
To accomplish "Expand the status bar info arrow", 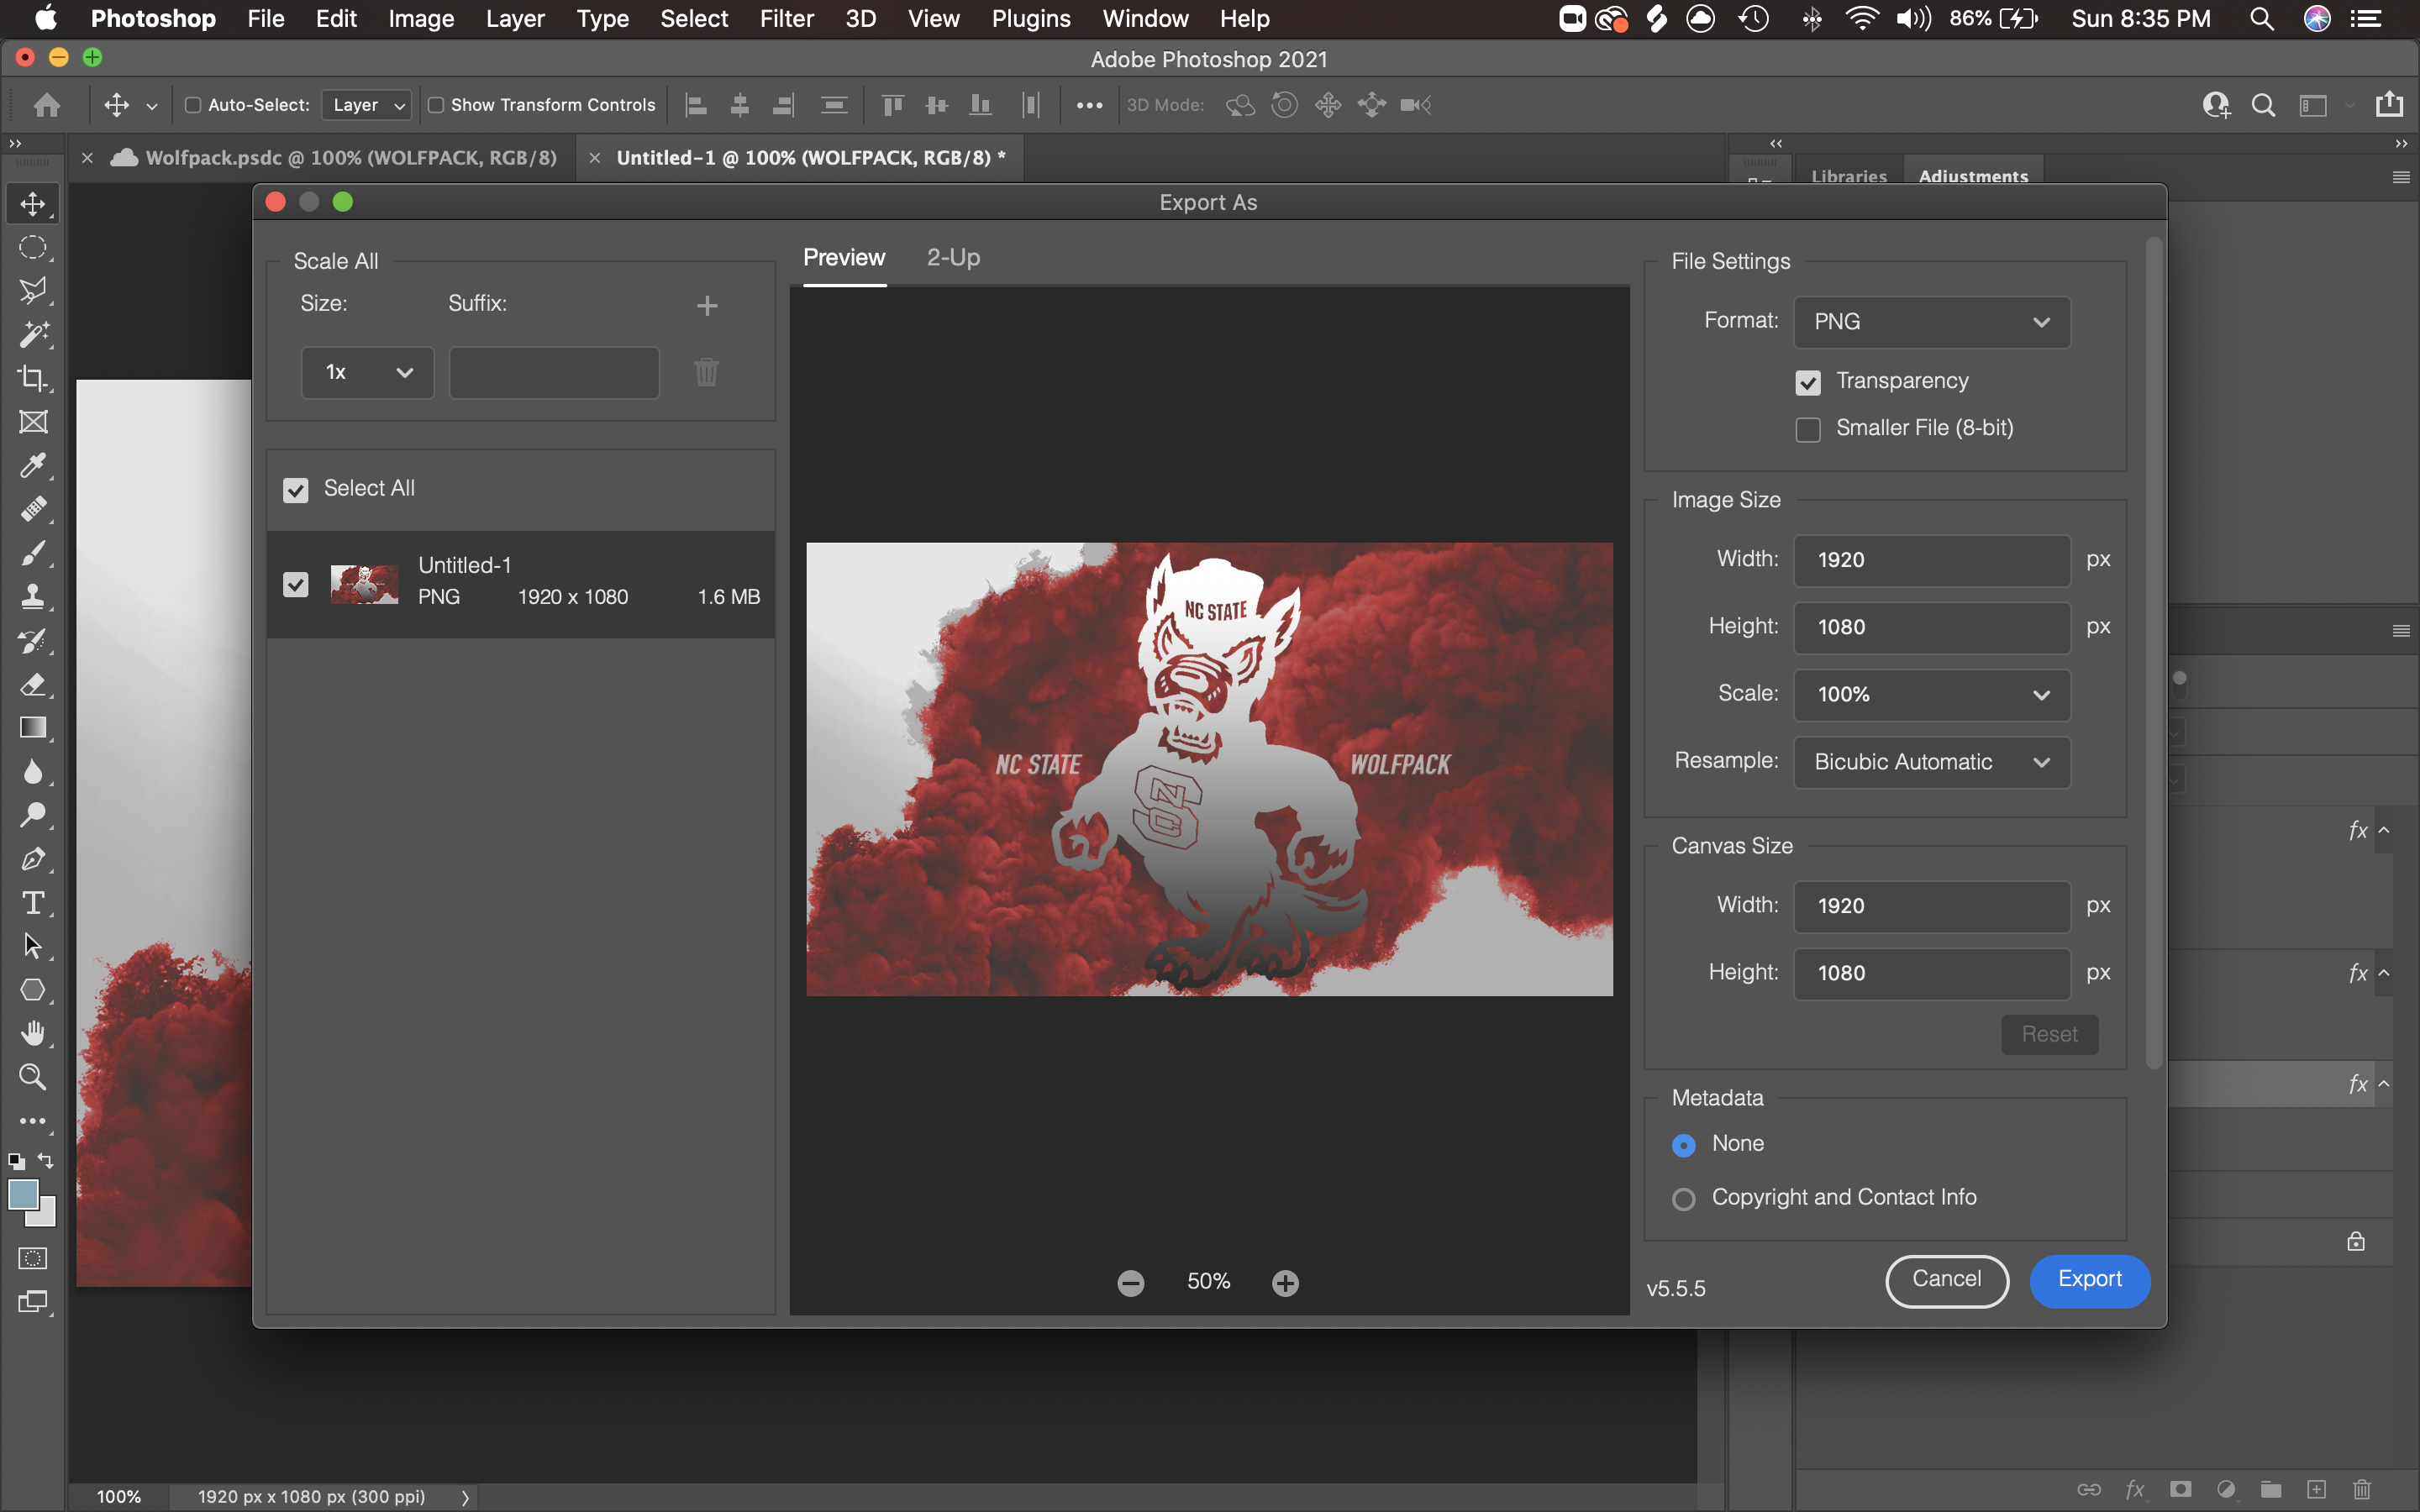I will point(465,1497).
